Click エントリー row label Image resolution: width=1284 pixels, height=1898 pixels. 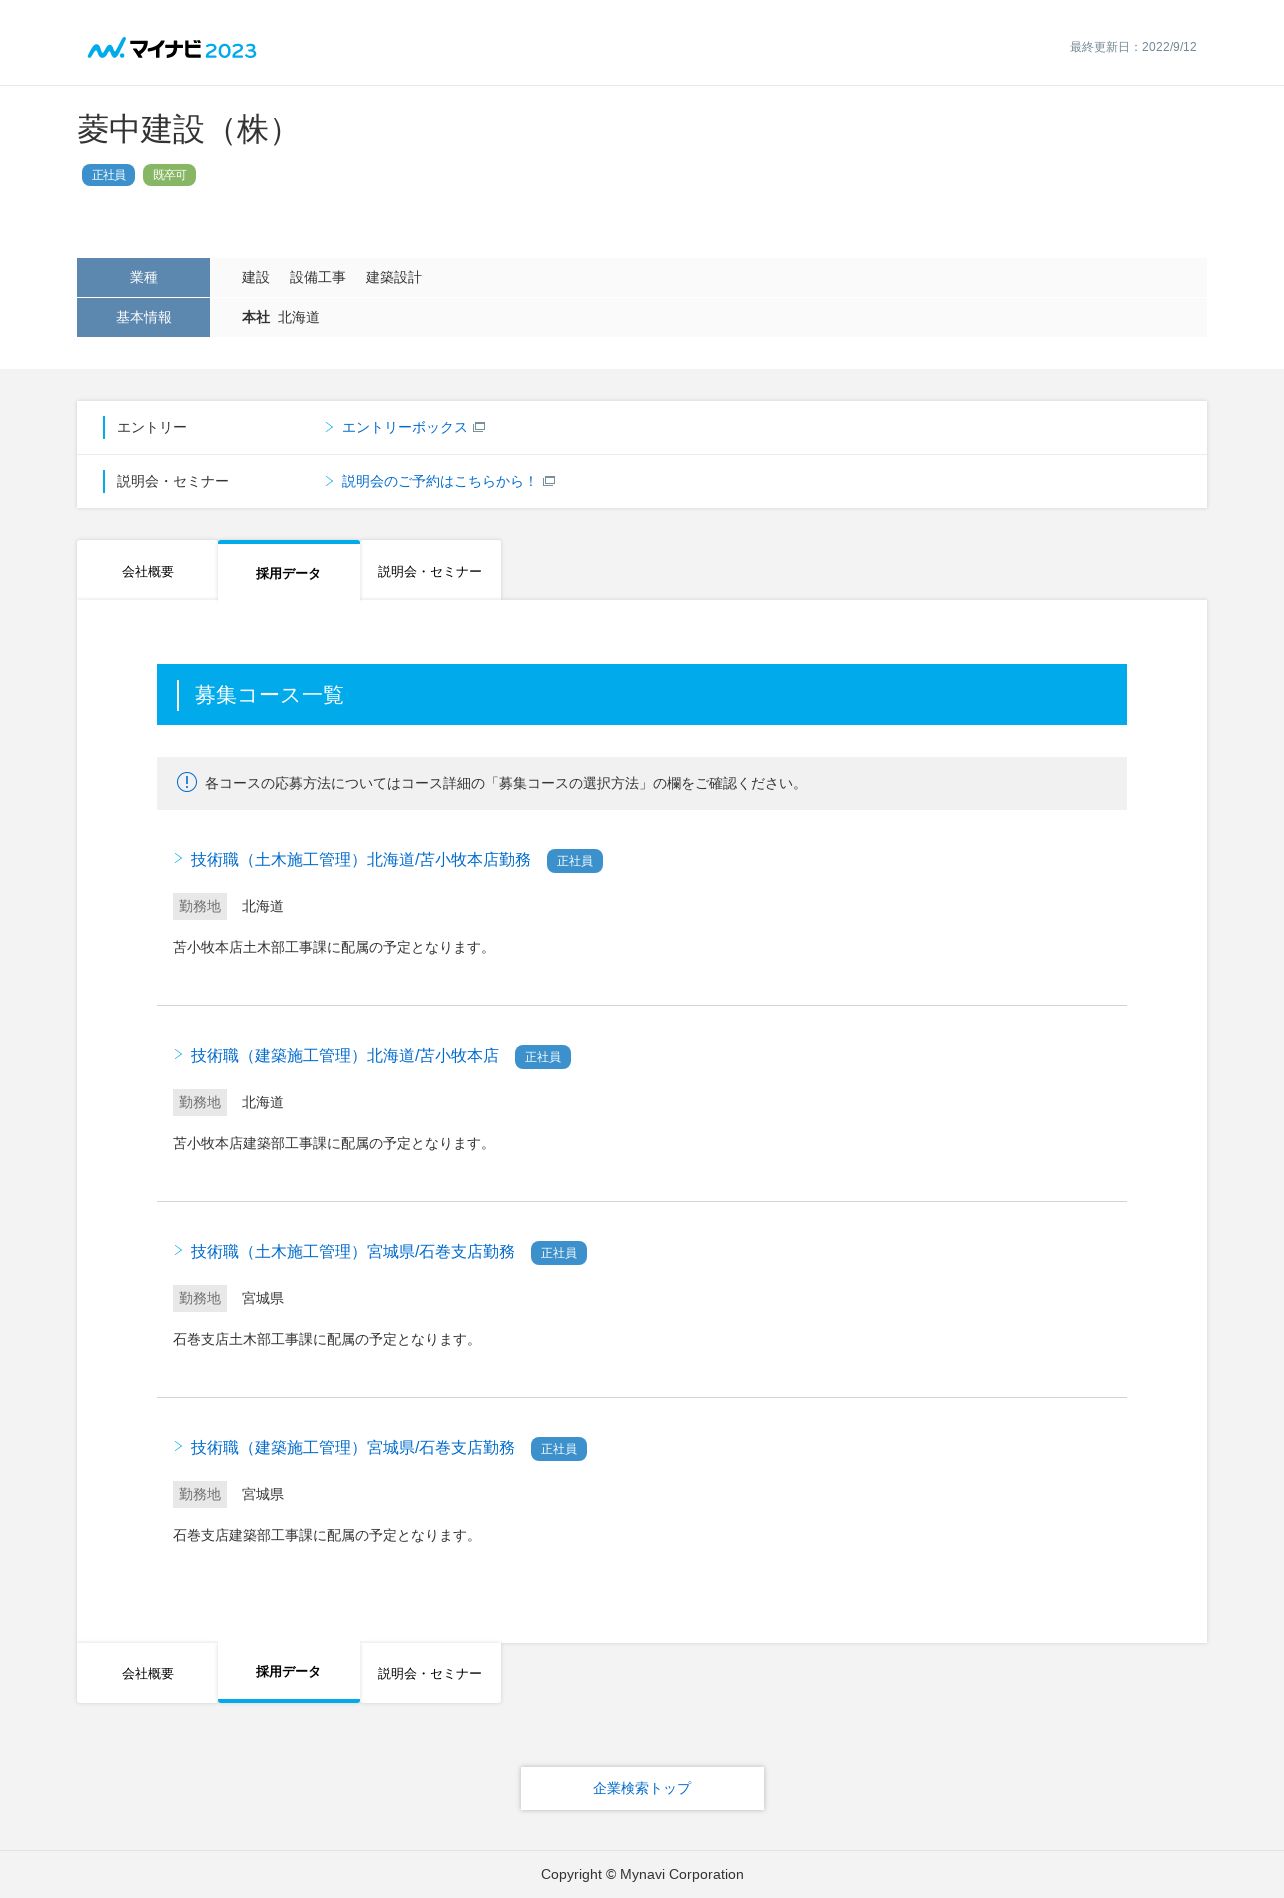coord(152,427)
